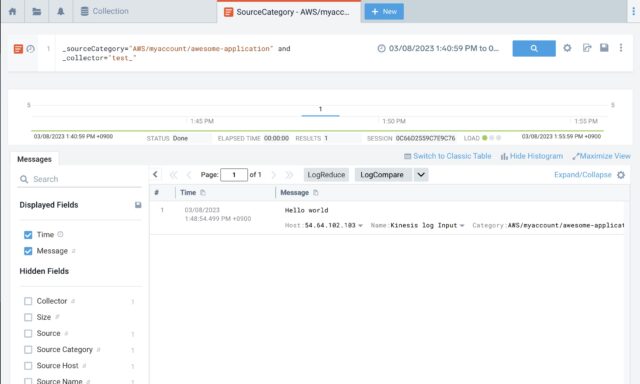Click the Hello world message text
This screenshot has width=640, height=384.
(x=307, y=210)
